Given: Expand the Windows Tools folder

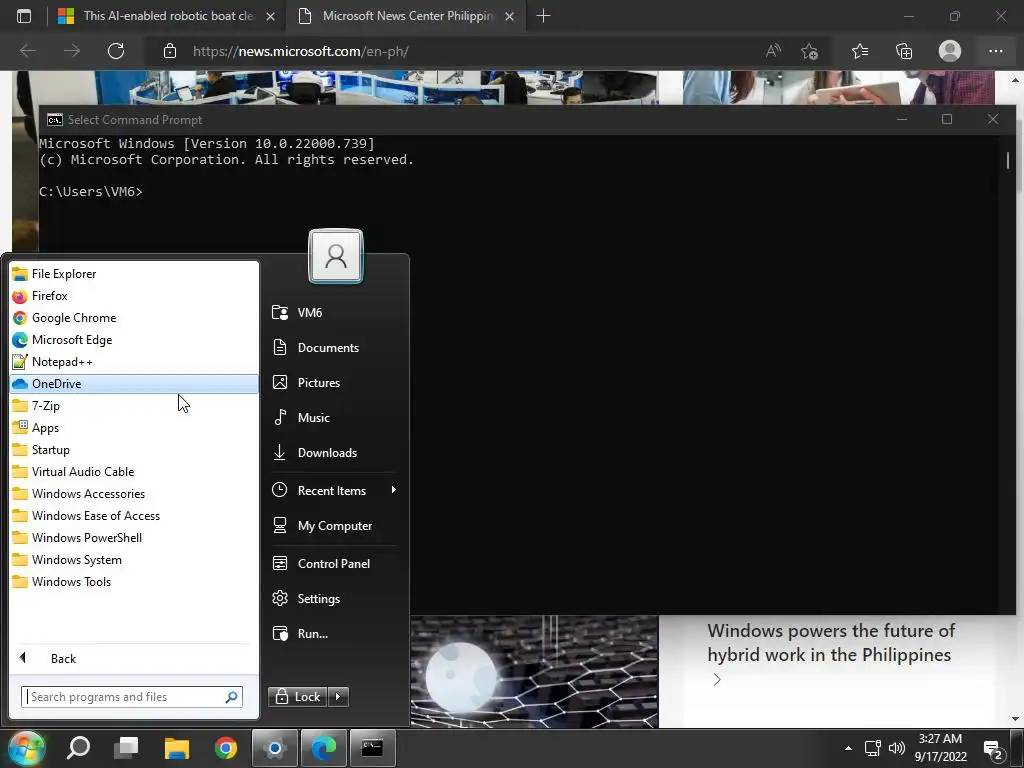Looking at the screenshot, I should point(134,582).
